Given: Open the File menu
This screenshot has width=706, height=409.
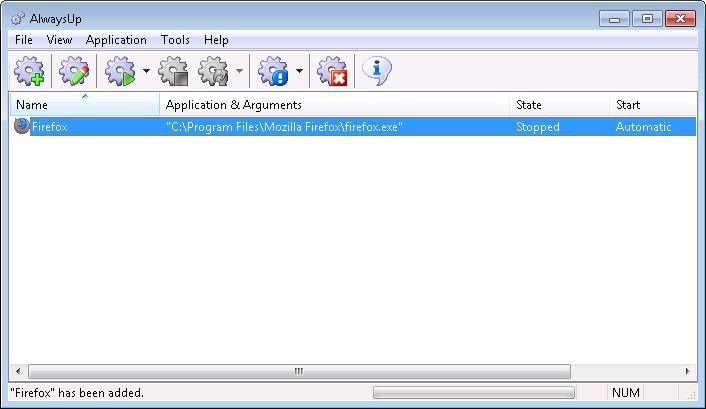Looking at the screenshot, I should 24,40.
